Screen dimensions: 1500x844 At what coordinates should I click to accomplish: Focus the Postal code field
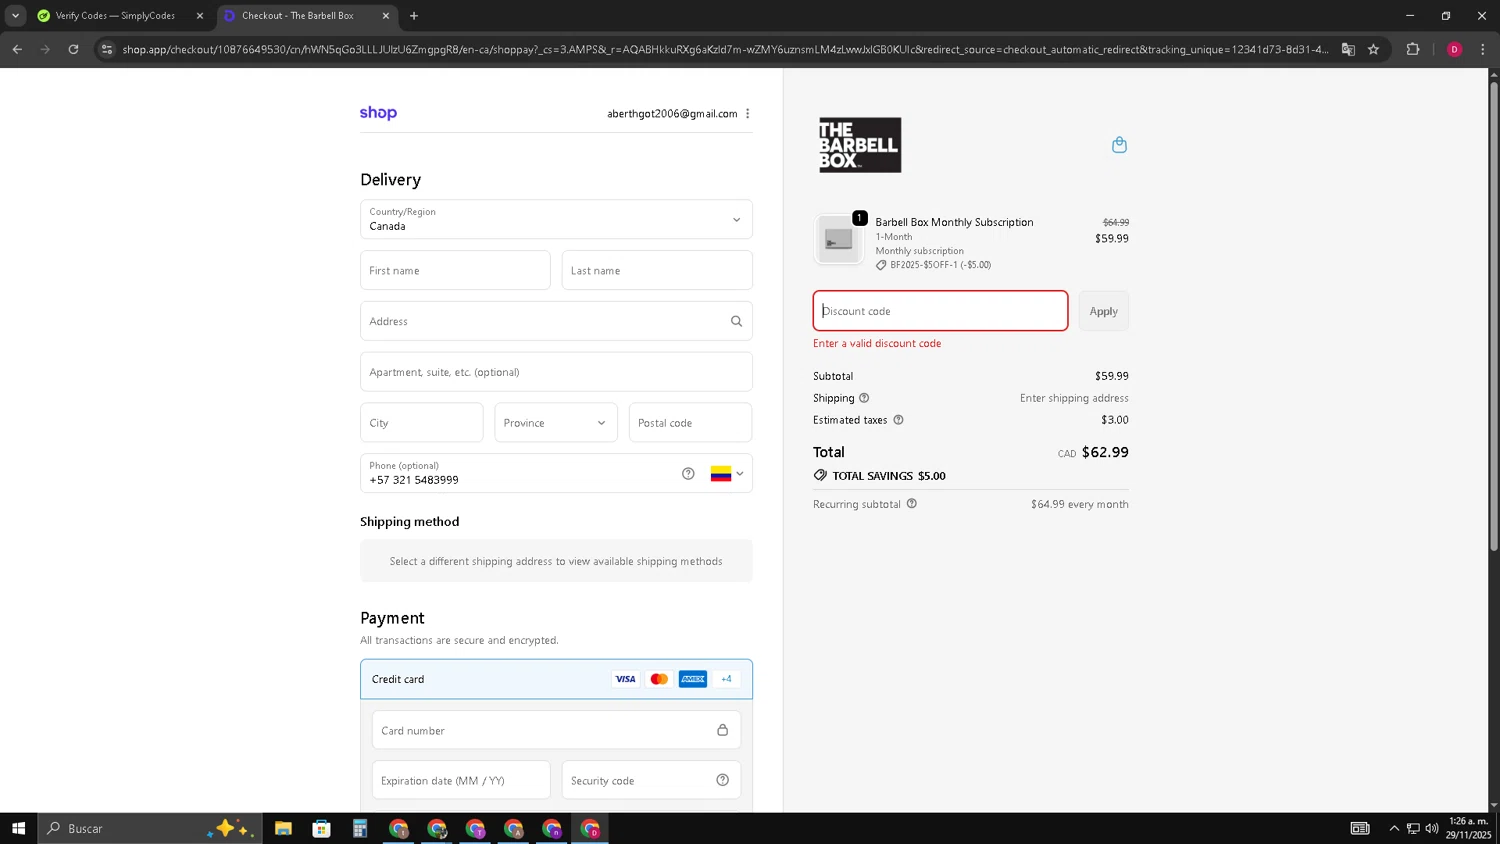click(690, 422)
